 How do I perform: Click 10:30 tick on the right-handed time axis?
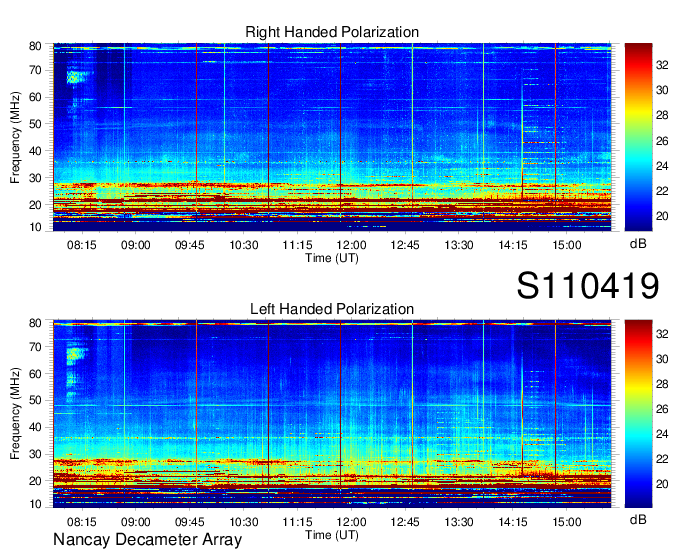coord(244,245)
